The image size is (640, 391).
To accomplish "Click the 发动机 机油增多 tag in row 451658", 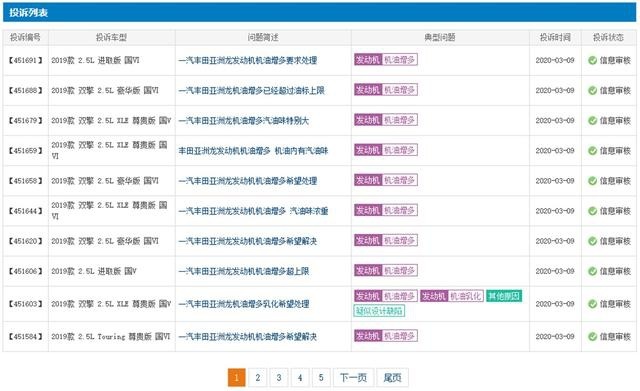I will (386, 180).
